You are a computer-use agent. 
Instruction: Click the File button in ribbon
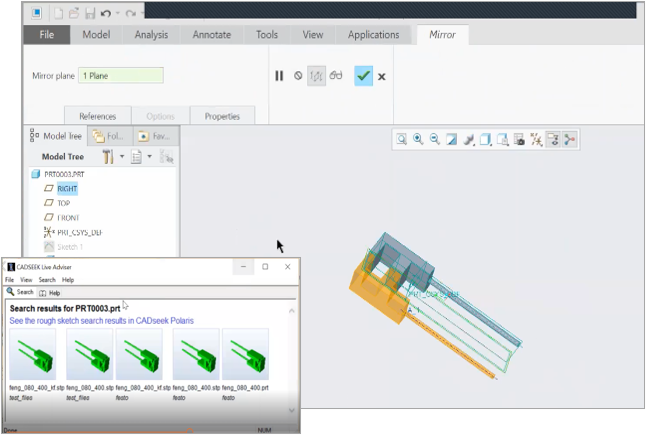pyautogui.click(x=46, y=35)
